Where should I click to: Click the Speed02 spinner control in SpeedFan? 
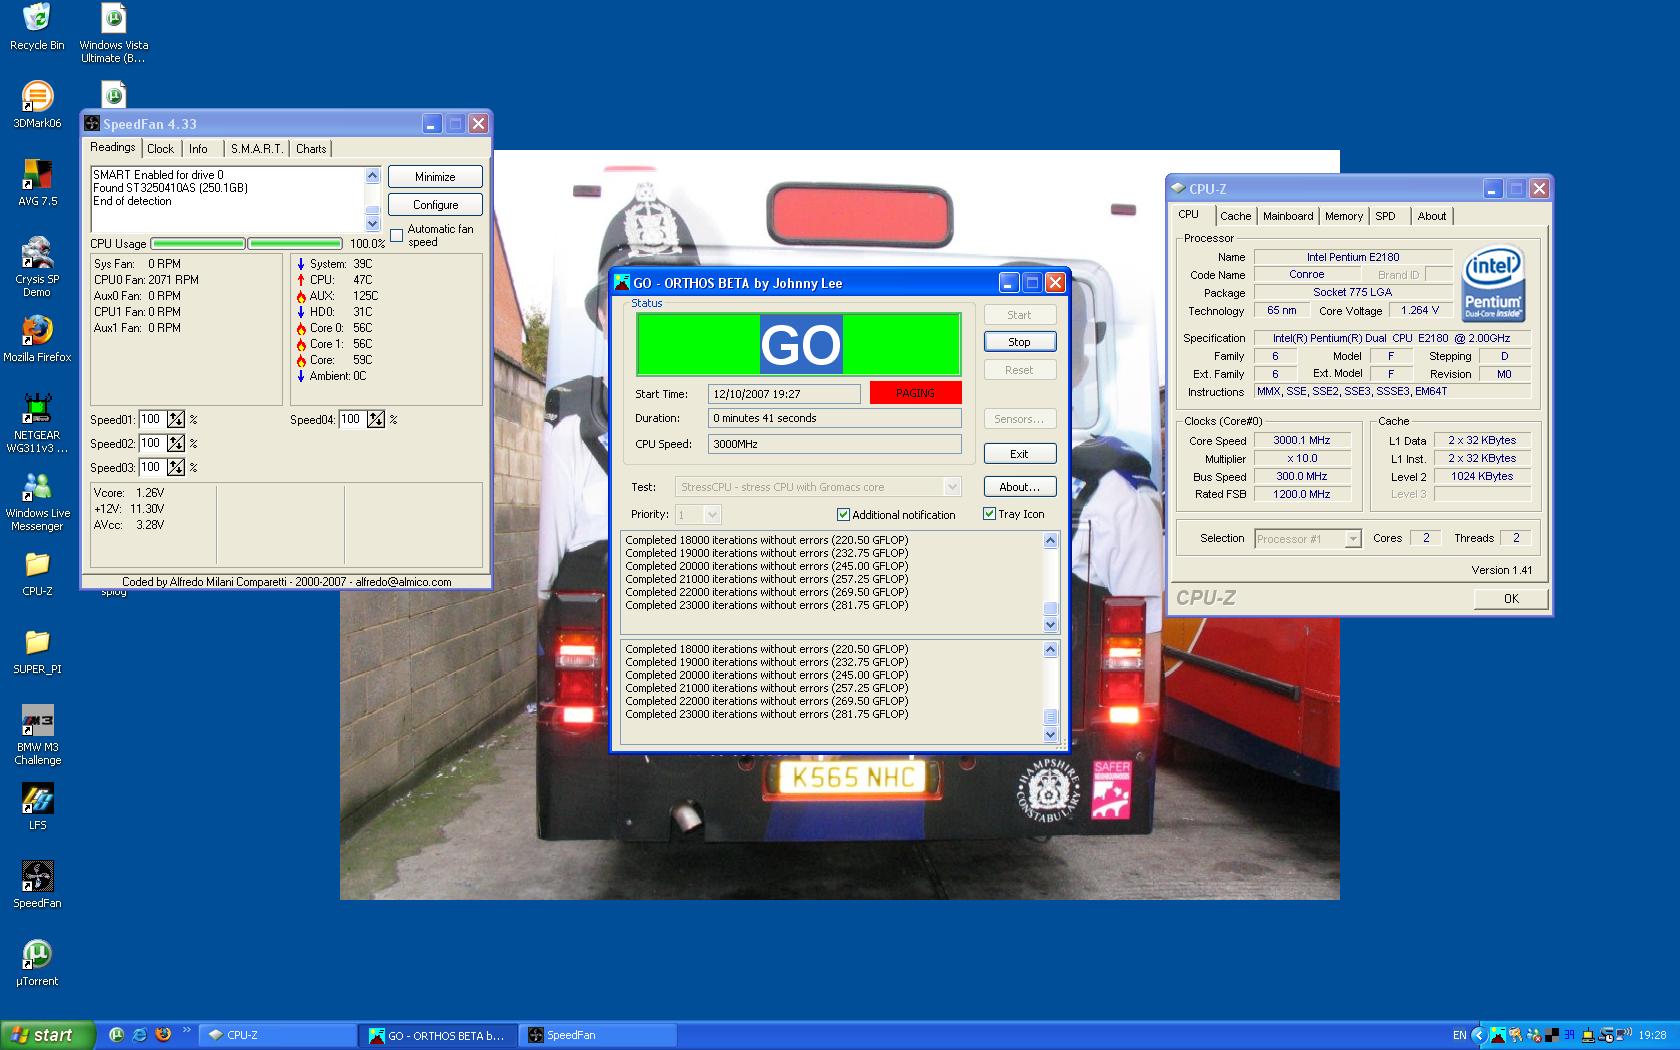[176, 444]
